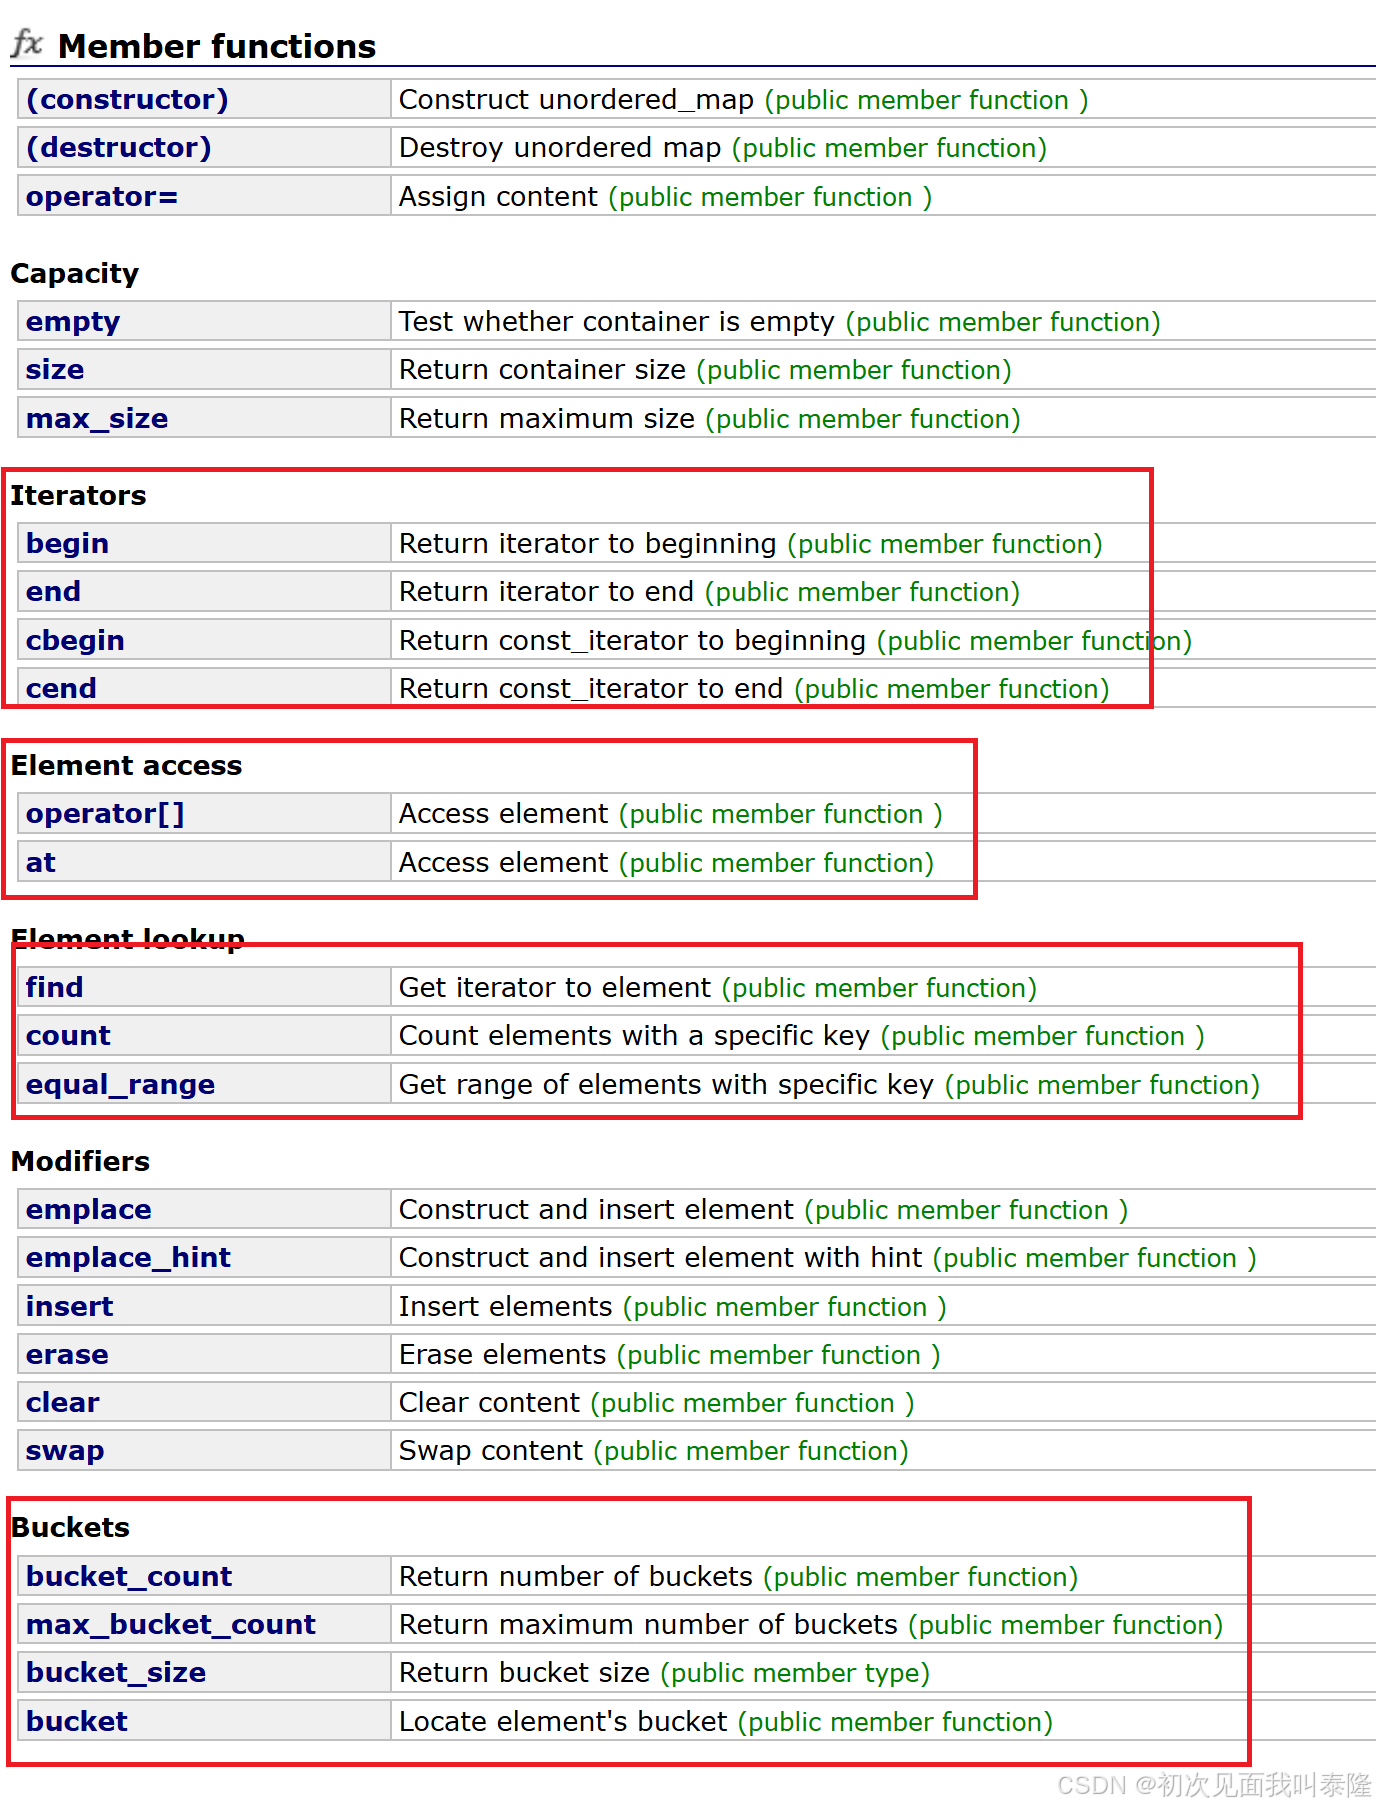Viewport: 1376px width, 1808px height.
Task: Click 'Locate element's bucket' description
Action: click(x=563, y=1722)
